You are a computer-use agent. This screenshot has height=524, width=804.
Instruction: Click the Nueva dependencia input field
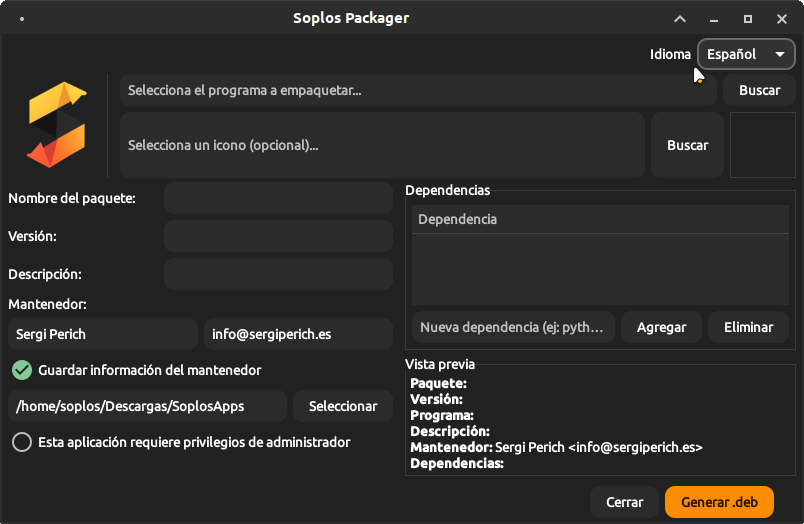tap(513, 327)
